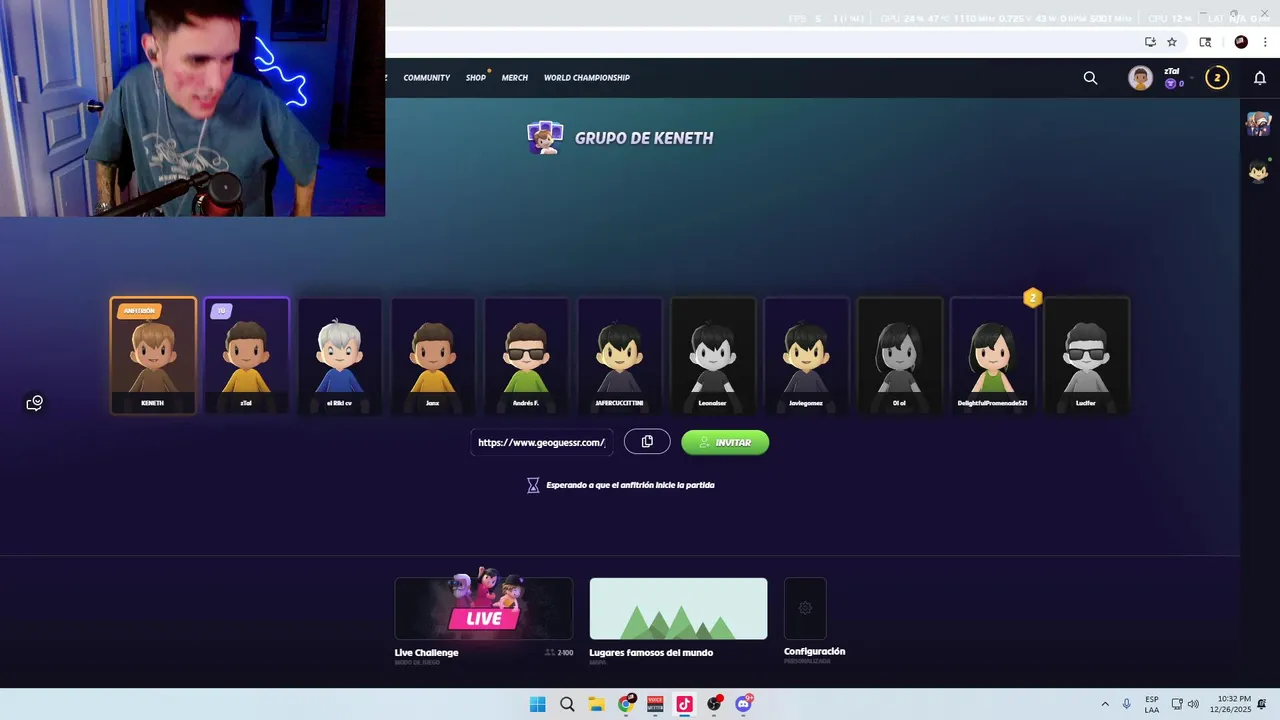Select the JAFERCUCCITTINI player card

pyautogui.click(x=619, y=355)
